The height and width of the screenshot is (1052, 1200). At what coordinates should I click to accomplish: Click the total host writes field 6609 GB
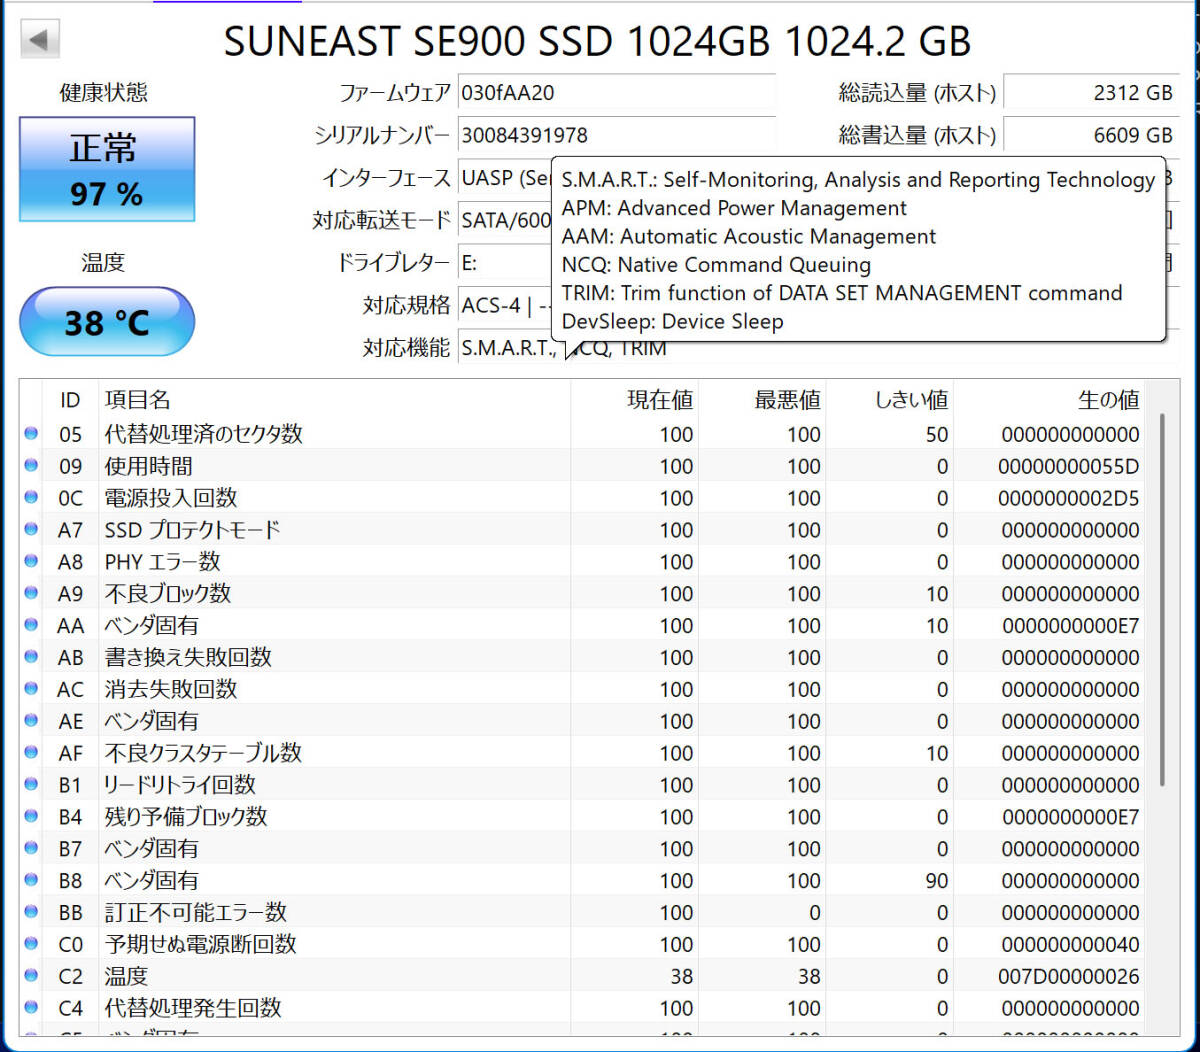click(1090, 135)
